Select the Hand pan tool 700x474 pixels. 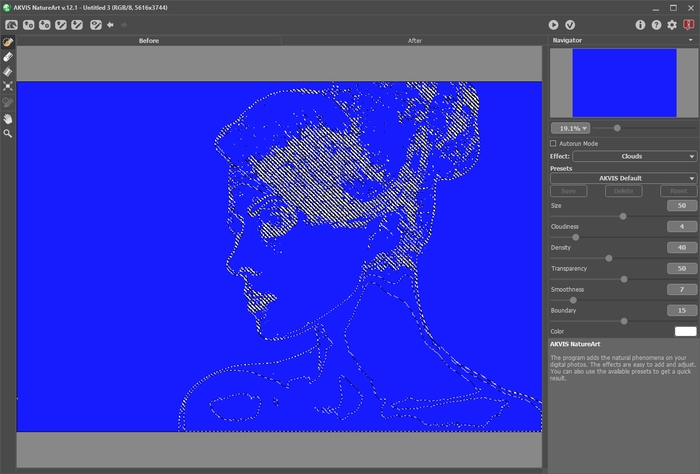coord(8,119)
